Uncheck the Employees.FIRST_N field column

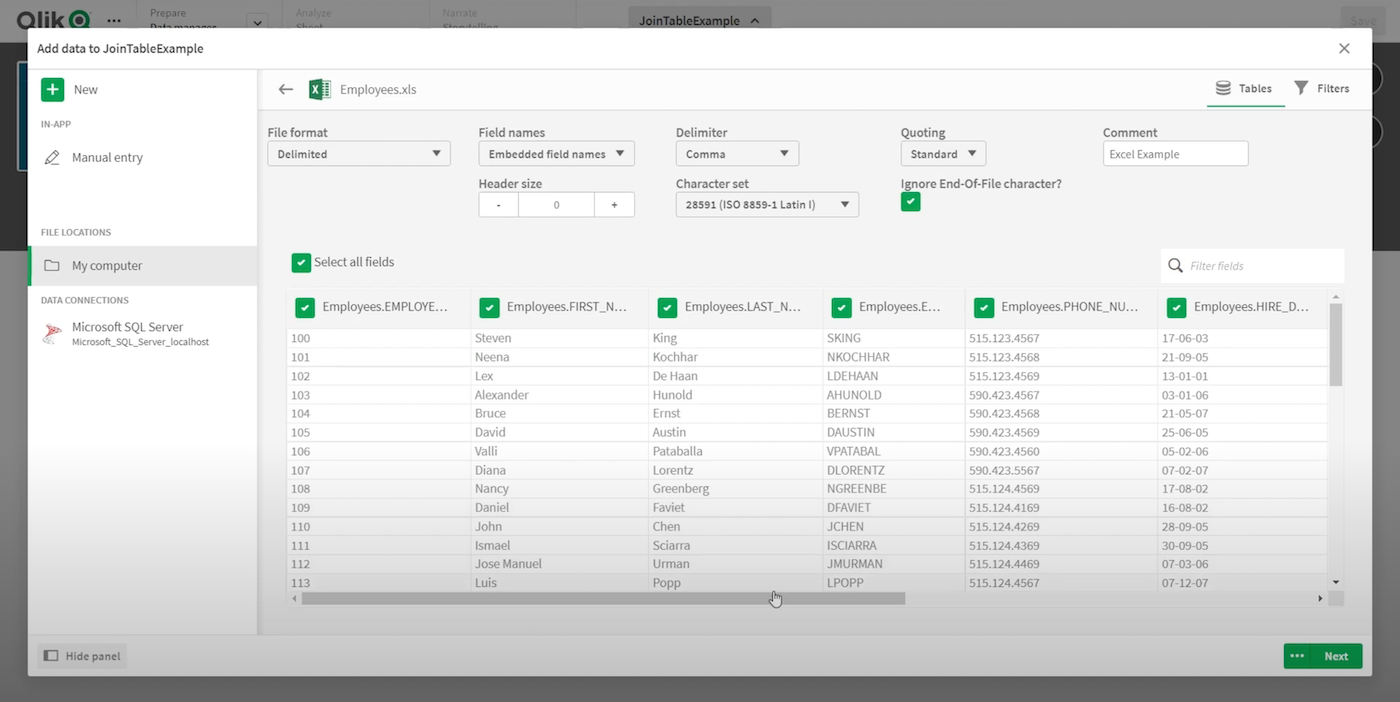click(489, 307)
